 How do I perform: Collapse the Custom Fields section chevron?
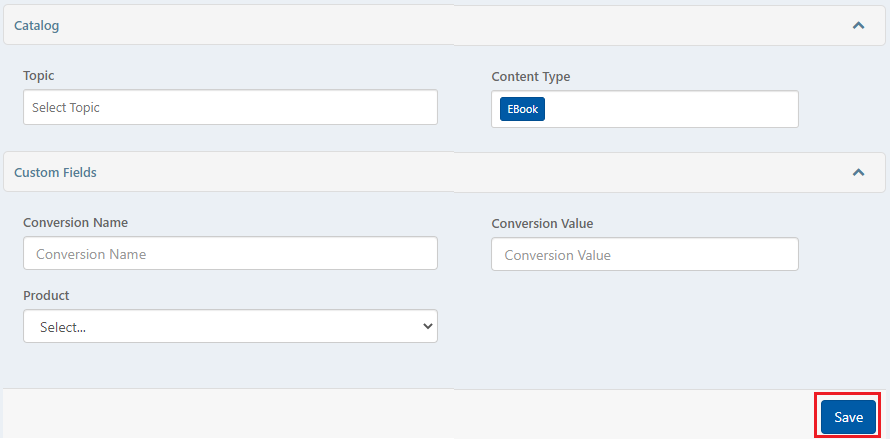[x=858, y=172]
